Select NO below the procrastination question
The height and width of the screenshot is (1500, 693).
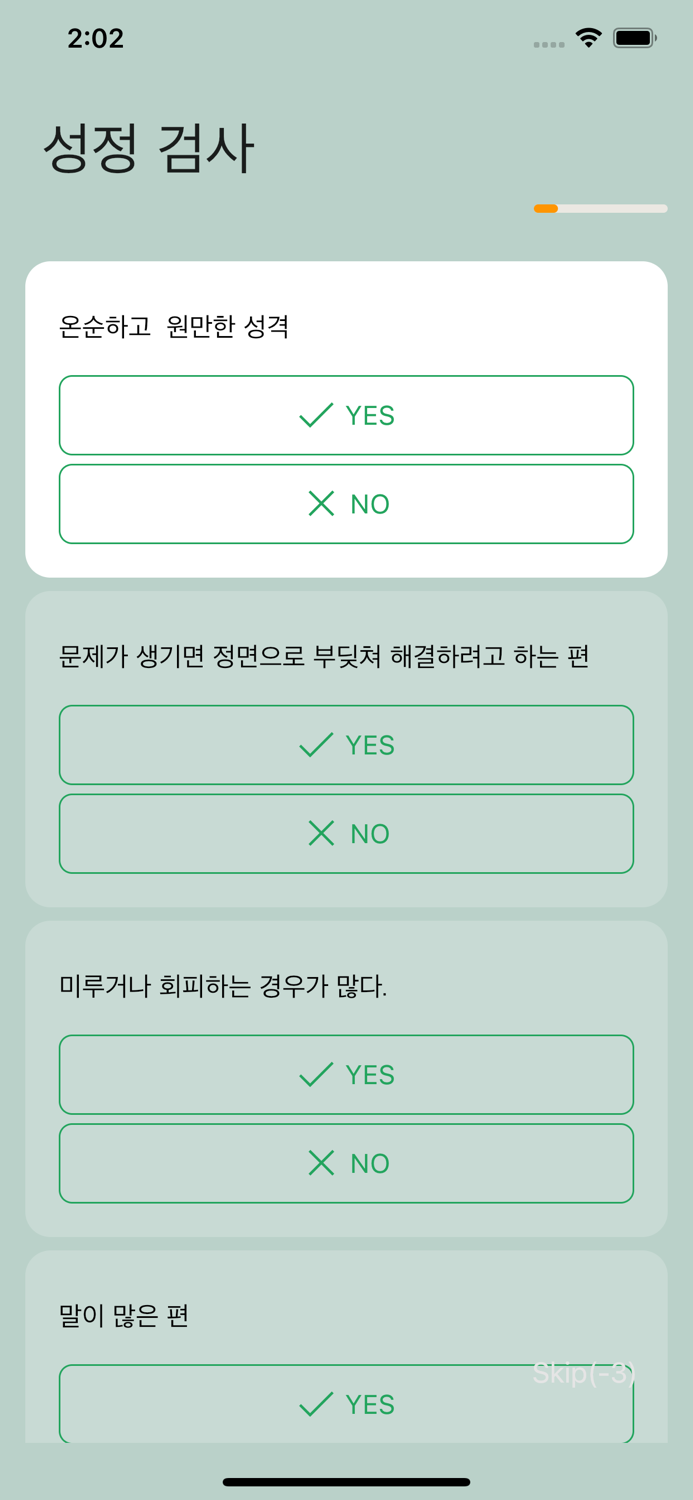point(346,1162)
